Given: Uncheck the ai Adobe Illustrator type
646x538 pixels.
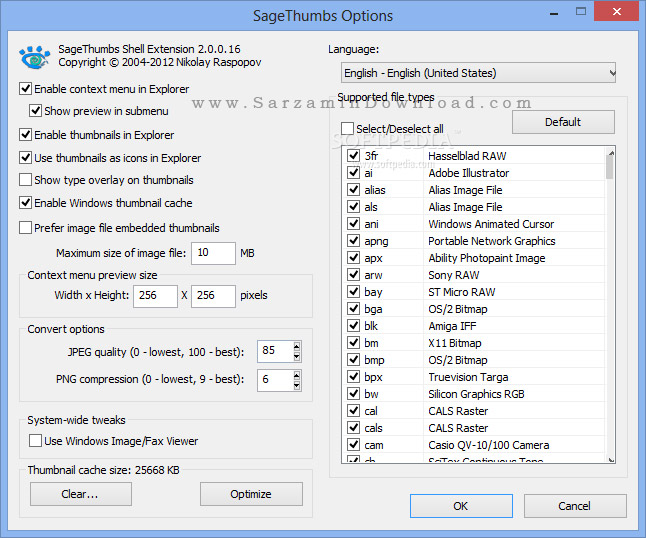Looking at the screenshot, I should (x=353, y=172).
